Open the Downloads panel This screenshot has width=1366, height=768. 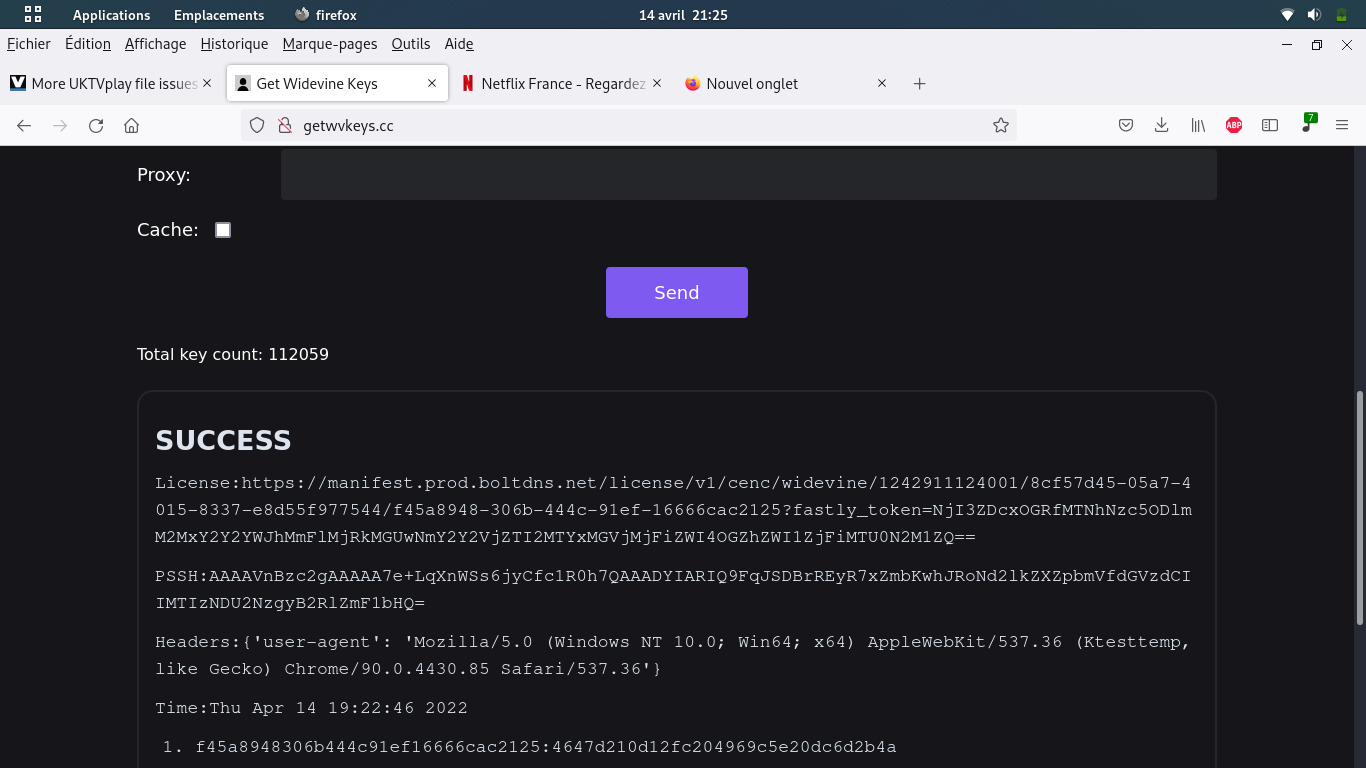click(1161, 126)
